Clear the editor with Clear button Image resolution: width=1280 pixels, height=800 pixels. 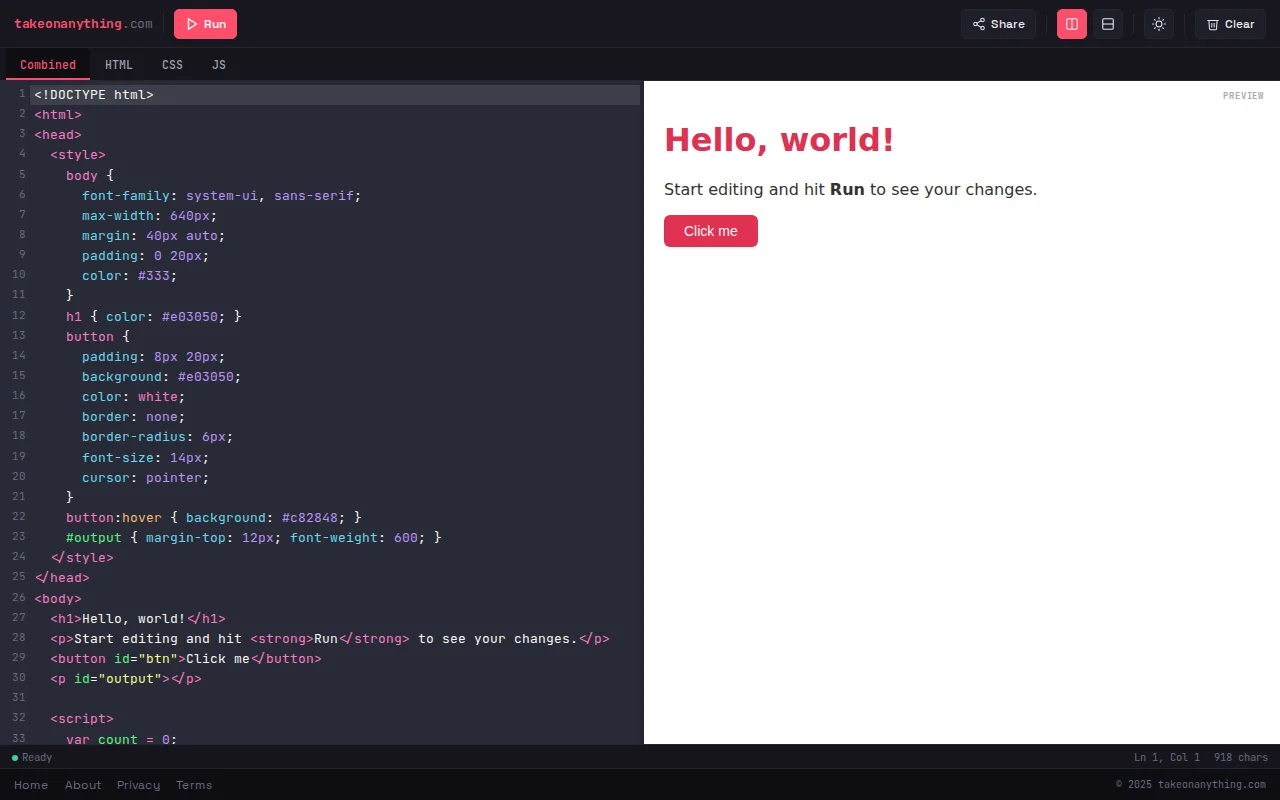click(x=1230, y=24)
